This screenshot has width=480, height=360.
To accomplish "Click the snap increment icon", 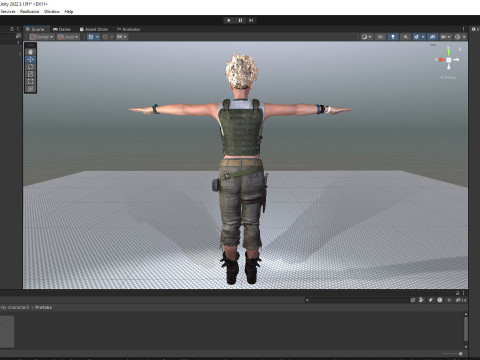I will (x=119, y=37).
